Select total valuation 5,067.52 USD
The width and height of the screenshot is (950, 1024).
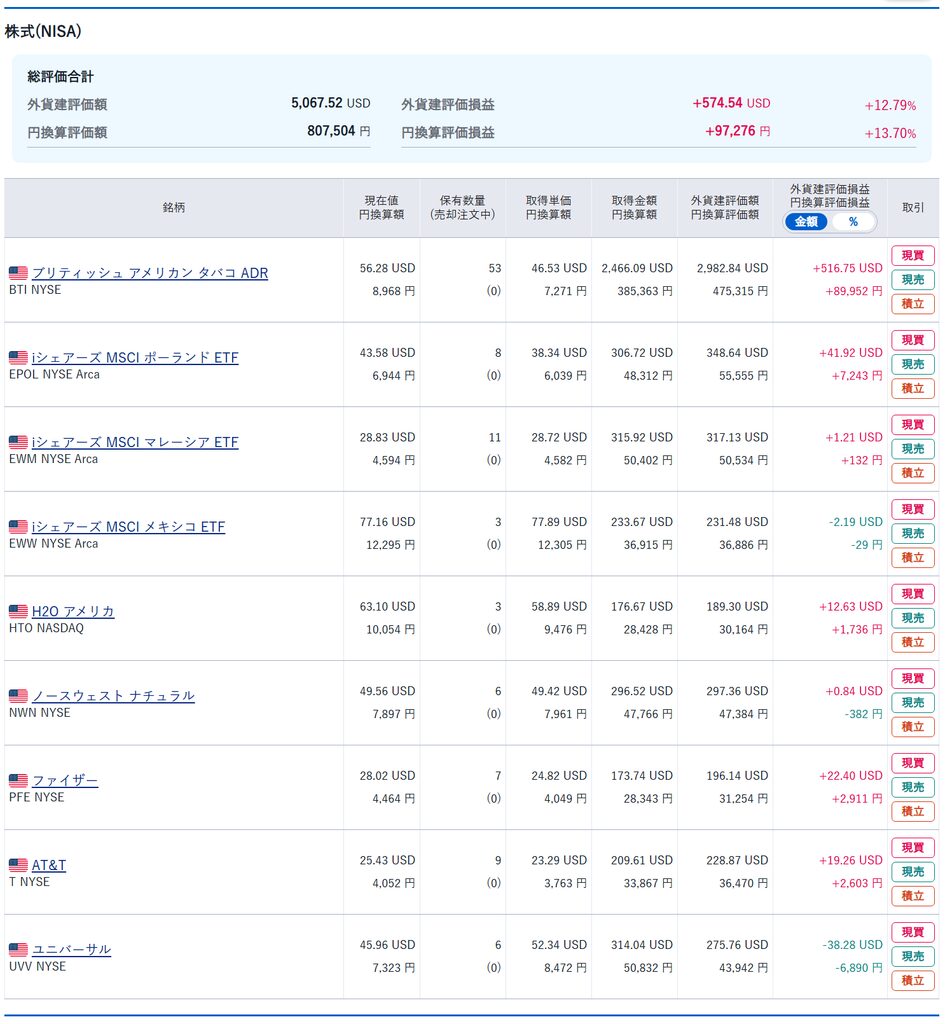tap(330, 103)
